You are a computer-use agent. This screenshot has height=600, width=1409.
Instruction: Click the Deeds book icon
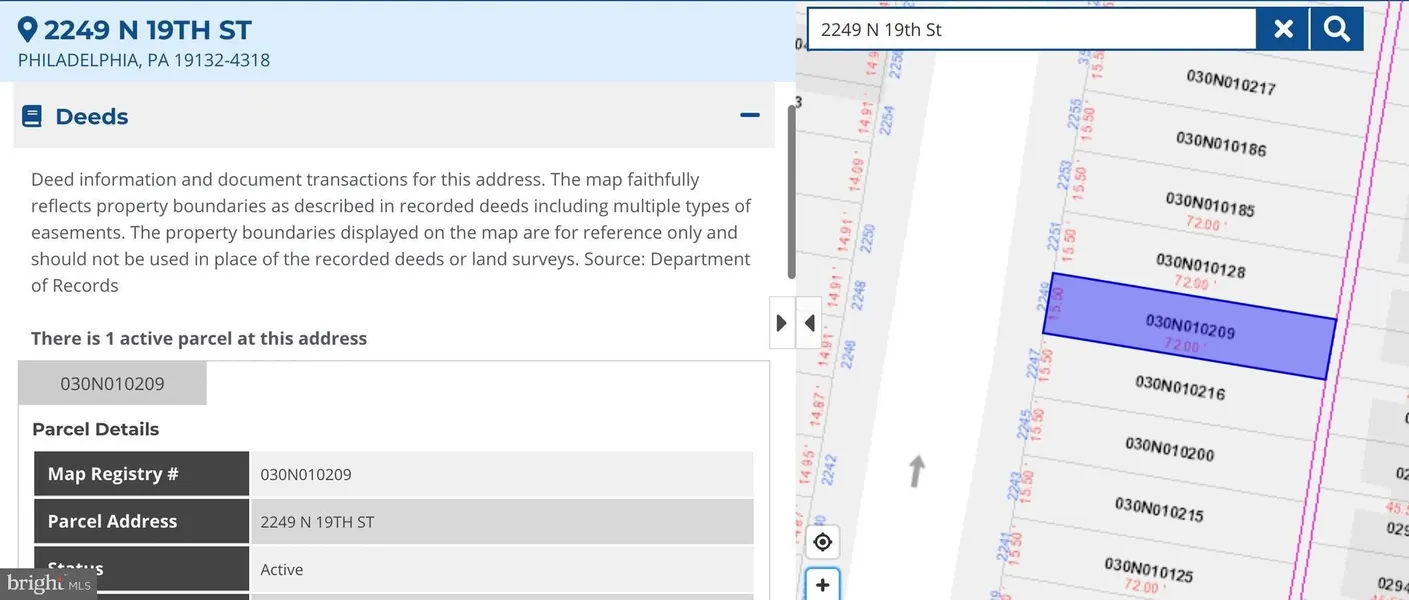click(x=32, y=117)
